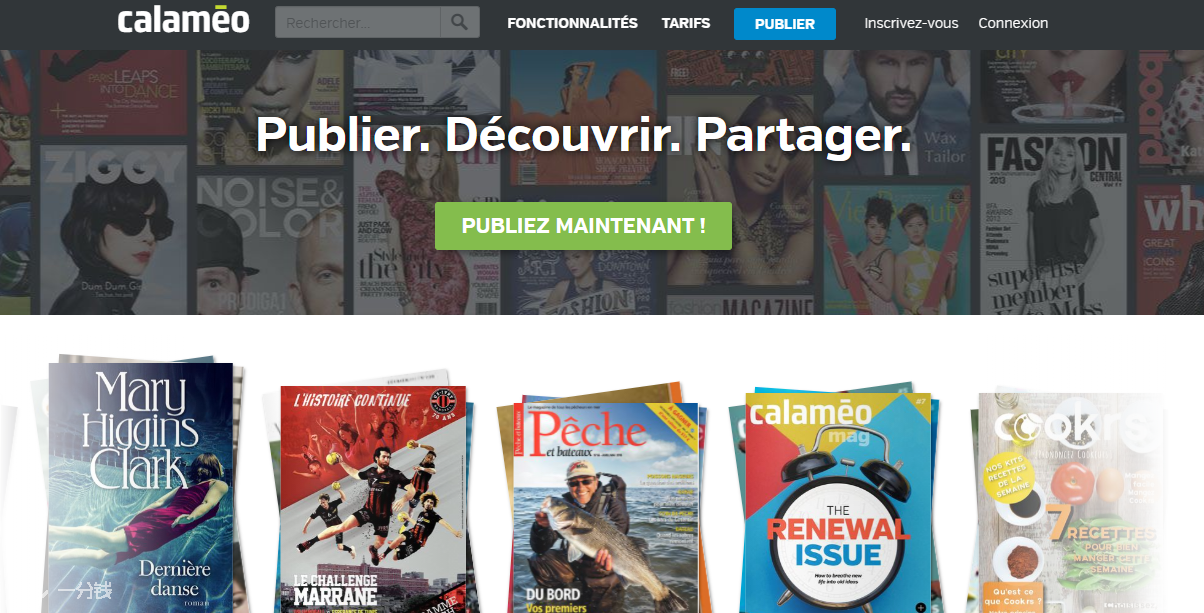Image resolution: width=1204 pixels, height=613 pixels.
Task: Follow the Connexion link
Action: pos(1013,23)
